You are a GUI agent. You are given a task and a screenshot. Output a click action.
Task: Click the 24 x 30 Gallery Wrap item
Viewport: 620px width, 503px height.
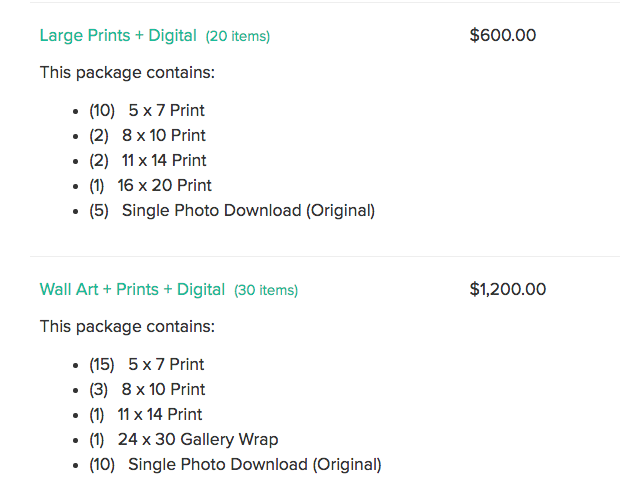[183, 440]
